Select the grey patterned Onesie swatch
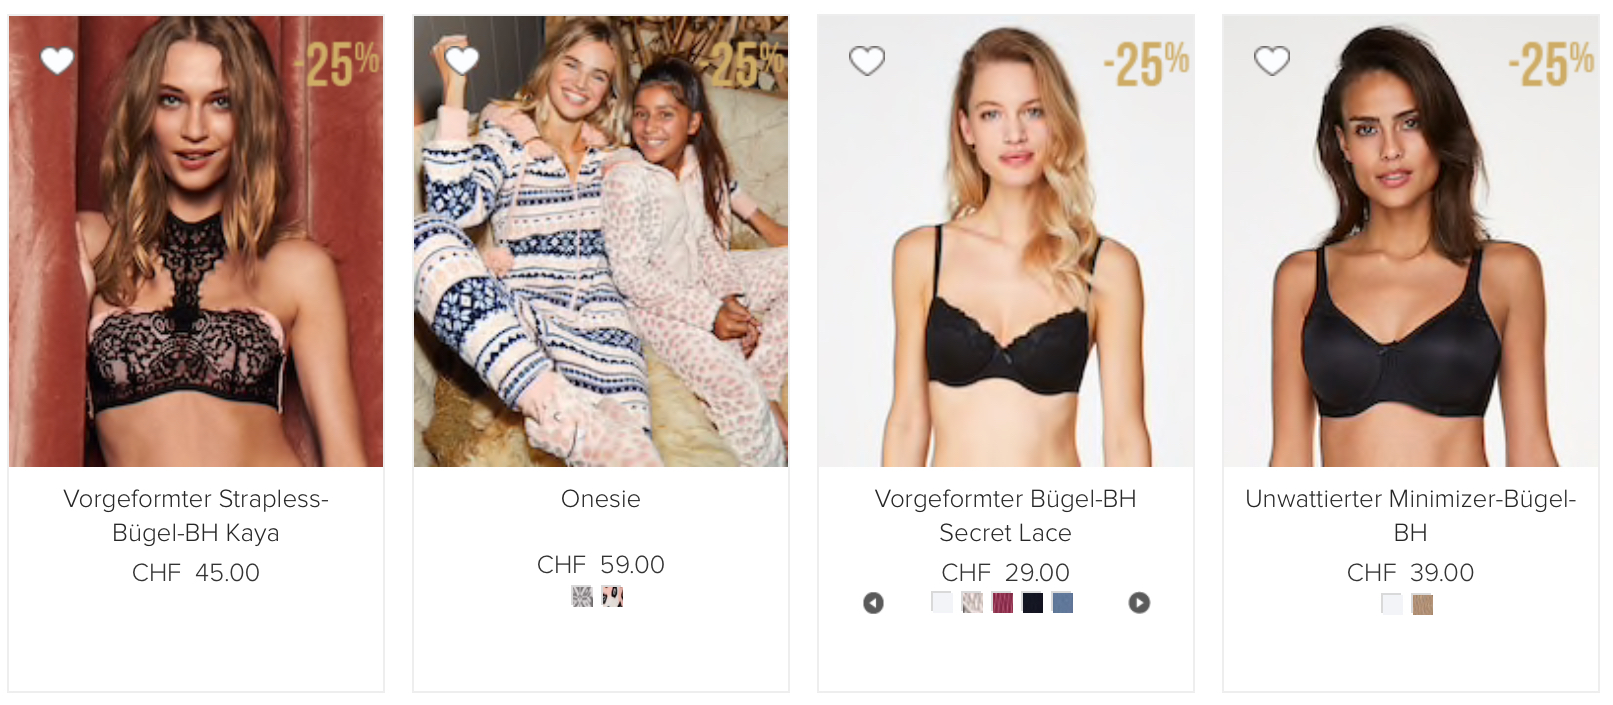Viewport: 1613px width, 705px height. point(582,597)
